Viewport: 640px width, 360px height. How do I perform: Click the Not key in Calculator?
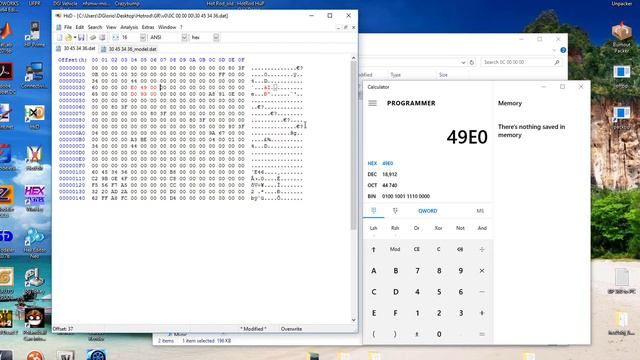[460, 228]
